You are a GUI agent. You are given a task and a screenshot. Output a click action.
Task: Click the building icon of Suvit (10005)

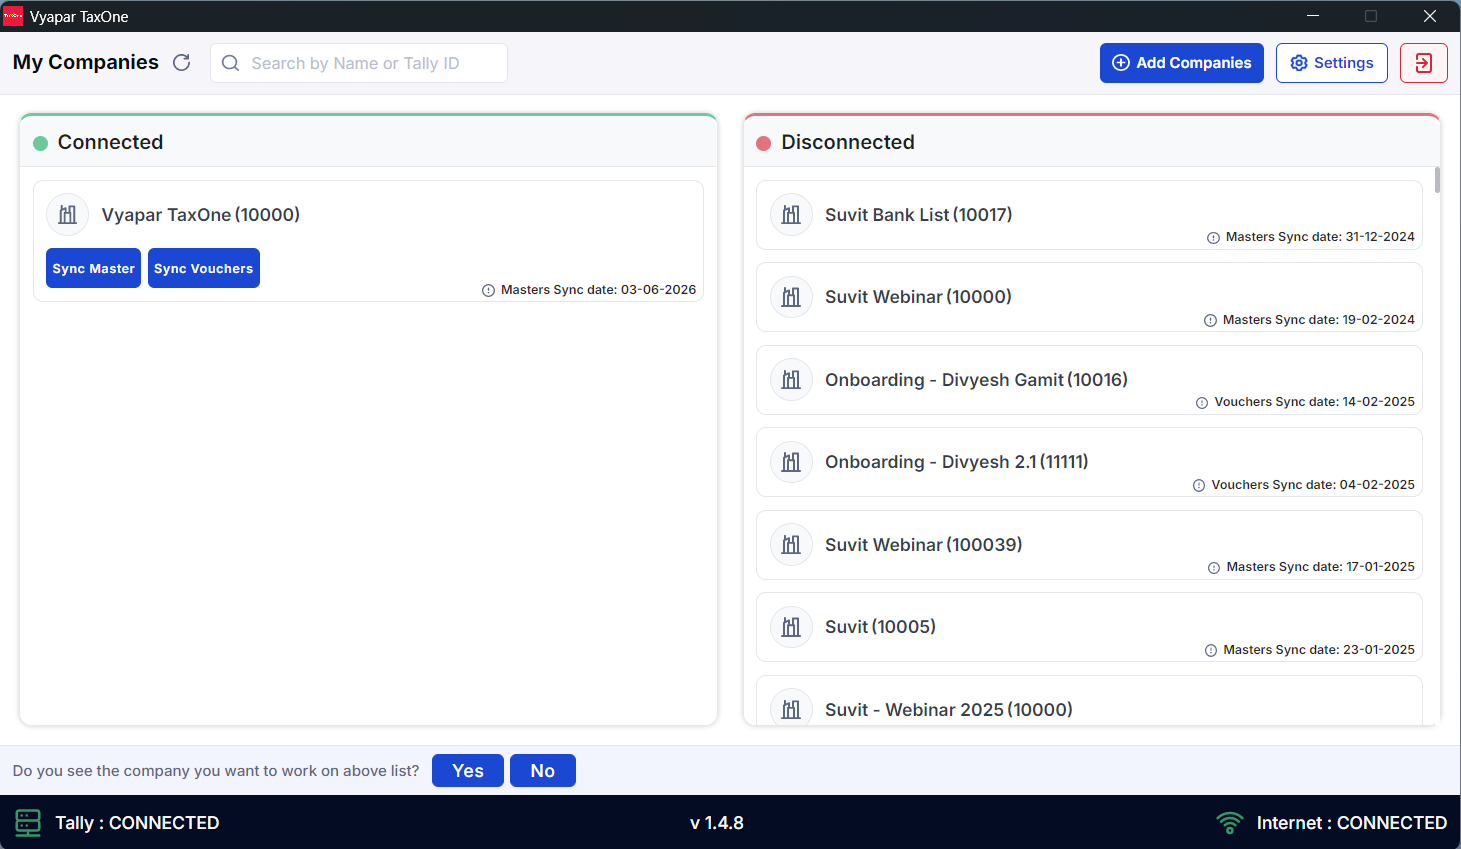tap(791, 627)
